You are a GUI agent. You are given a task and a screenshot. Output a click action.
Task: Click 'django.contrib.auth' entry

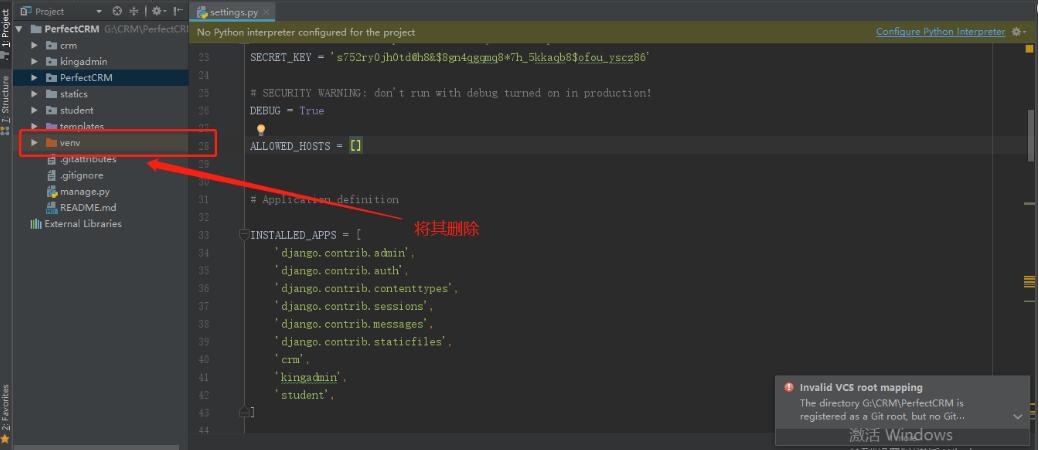[341, 270]
